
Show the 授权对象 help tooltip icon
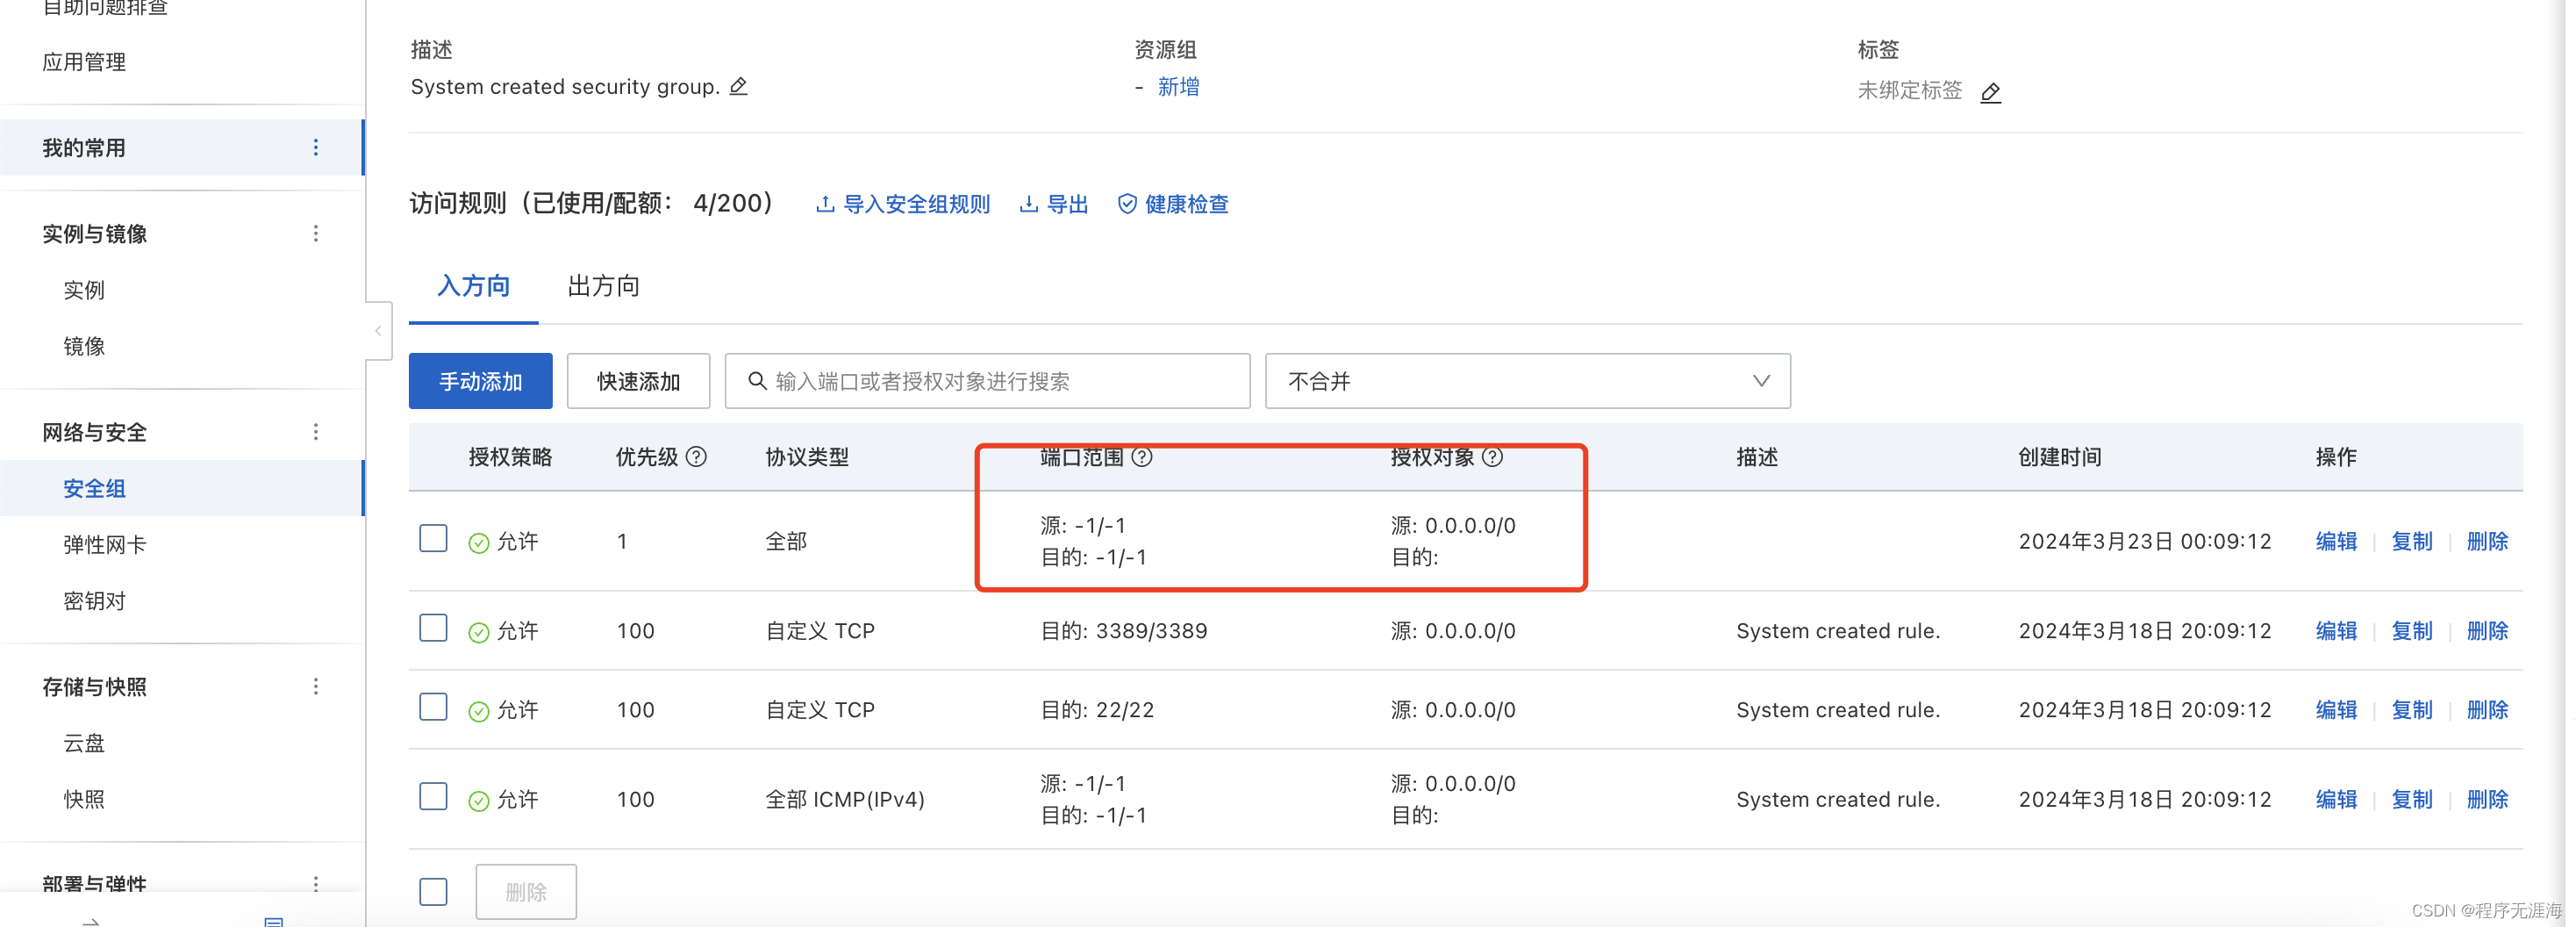pyautogui.click(x=1492, y=457)
